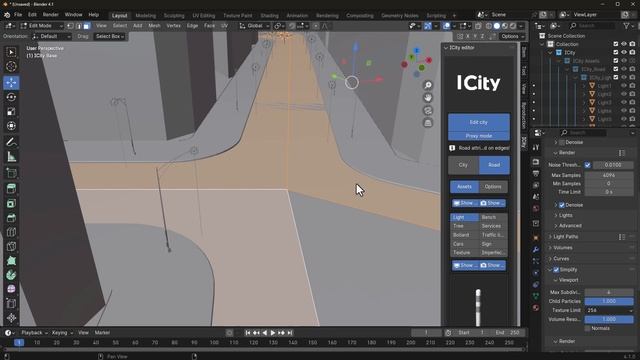Toggle camera view icon in viewport
The height and width of the screenshot is (360, 640).
coord(428,110)
